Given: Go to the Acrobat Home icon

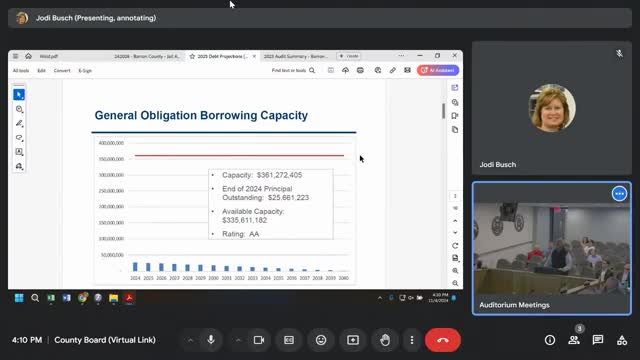Looking at the screenshot, I should (x=28, y=56).
